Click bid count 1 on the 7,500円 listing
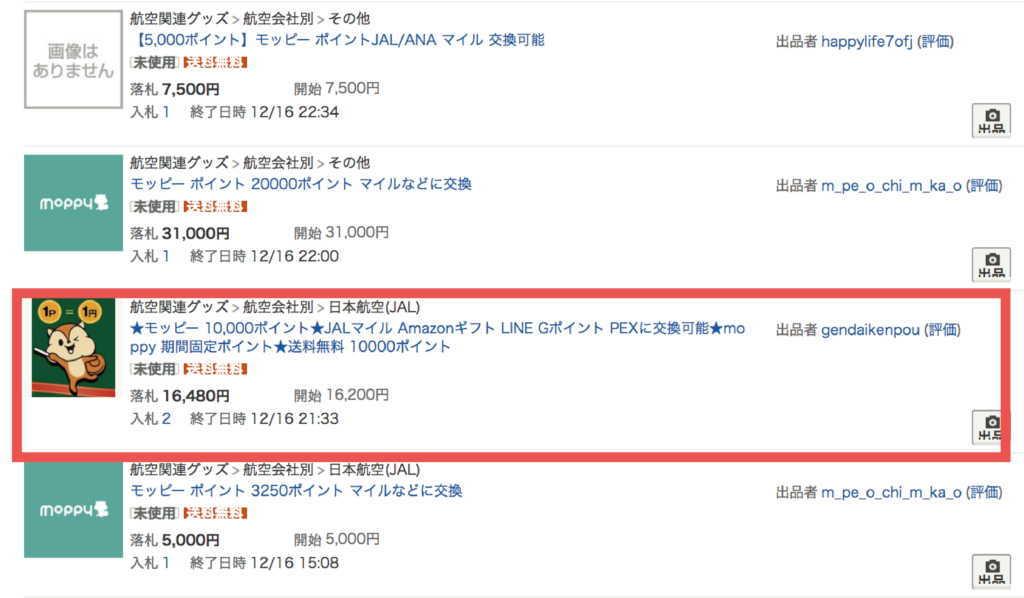The width and height of the screenshot is (1024, 598). coord(166,112)
